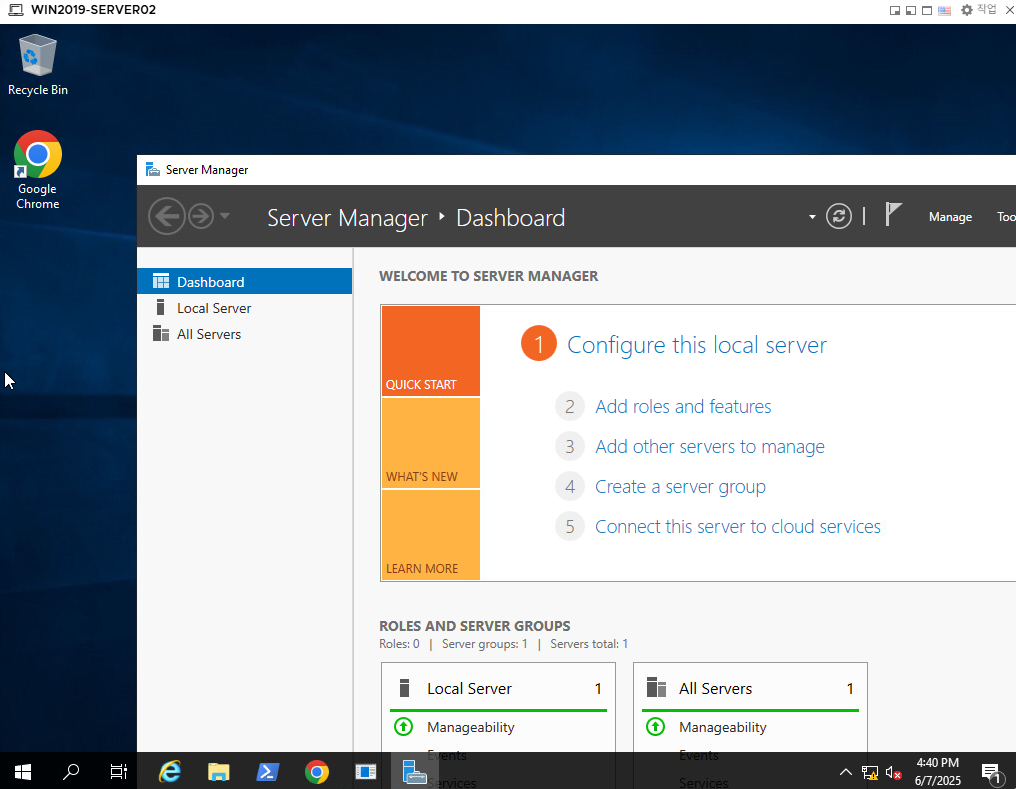1016x789 pixels.
Task: Open All Servers tile header
Action: 750,688
